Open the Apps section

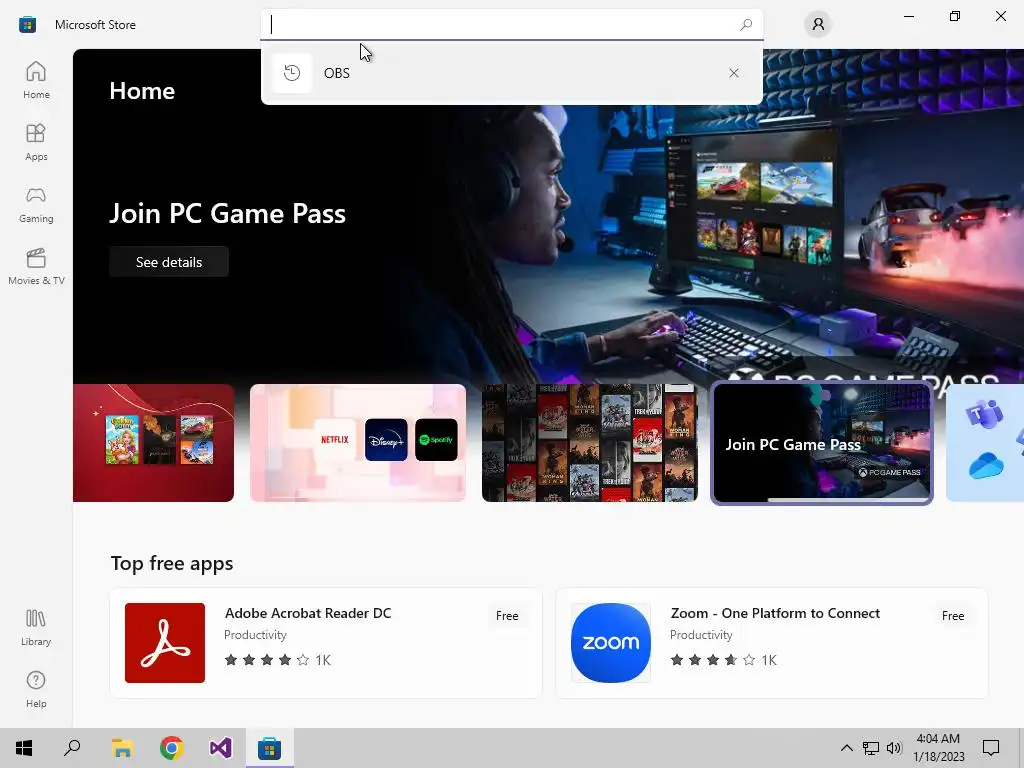point(36,142)
